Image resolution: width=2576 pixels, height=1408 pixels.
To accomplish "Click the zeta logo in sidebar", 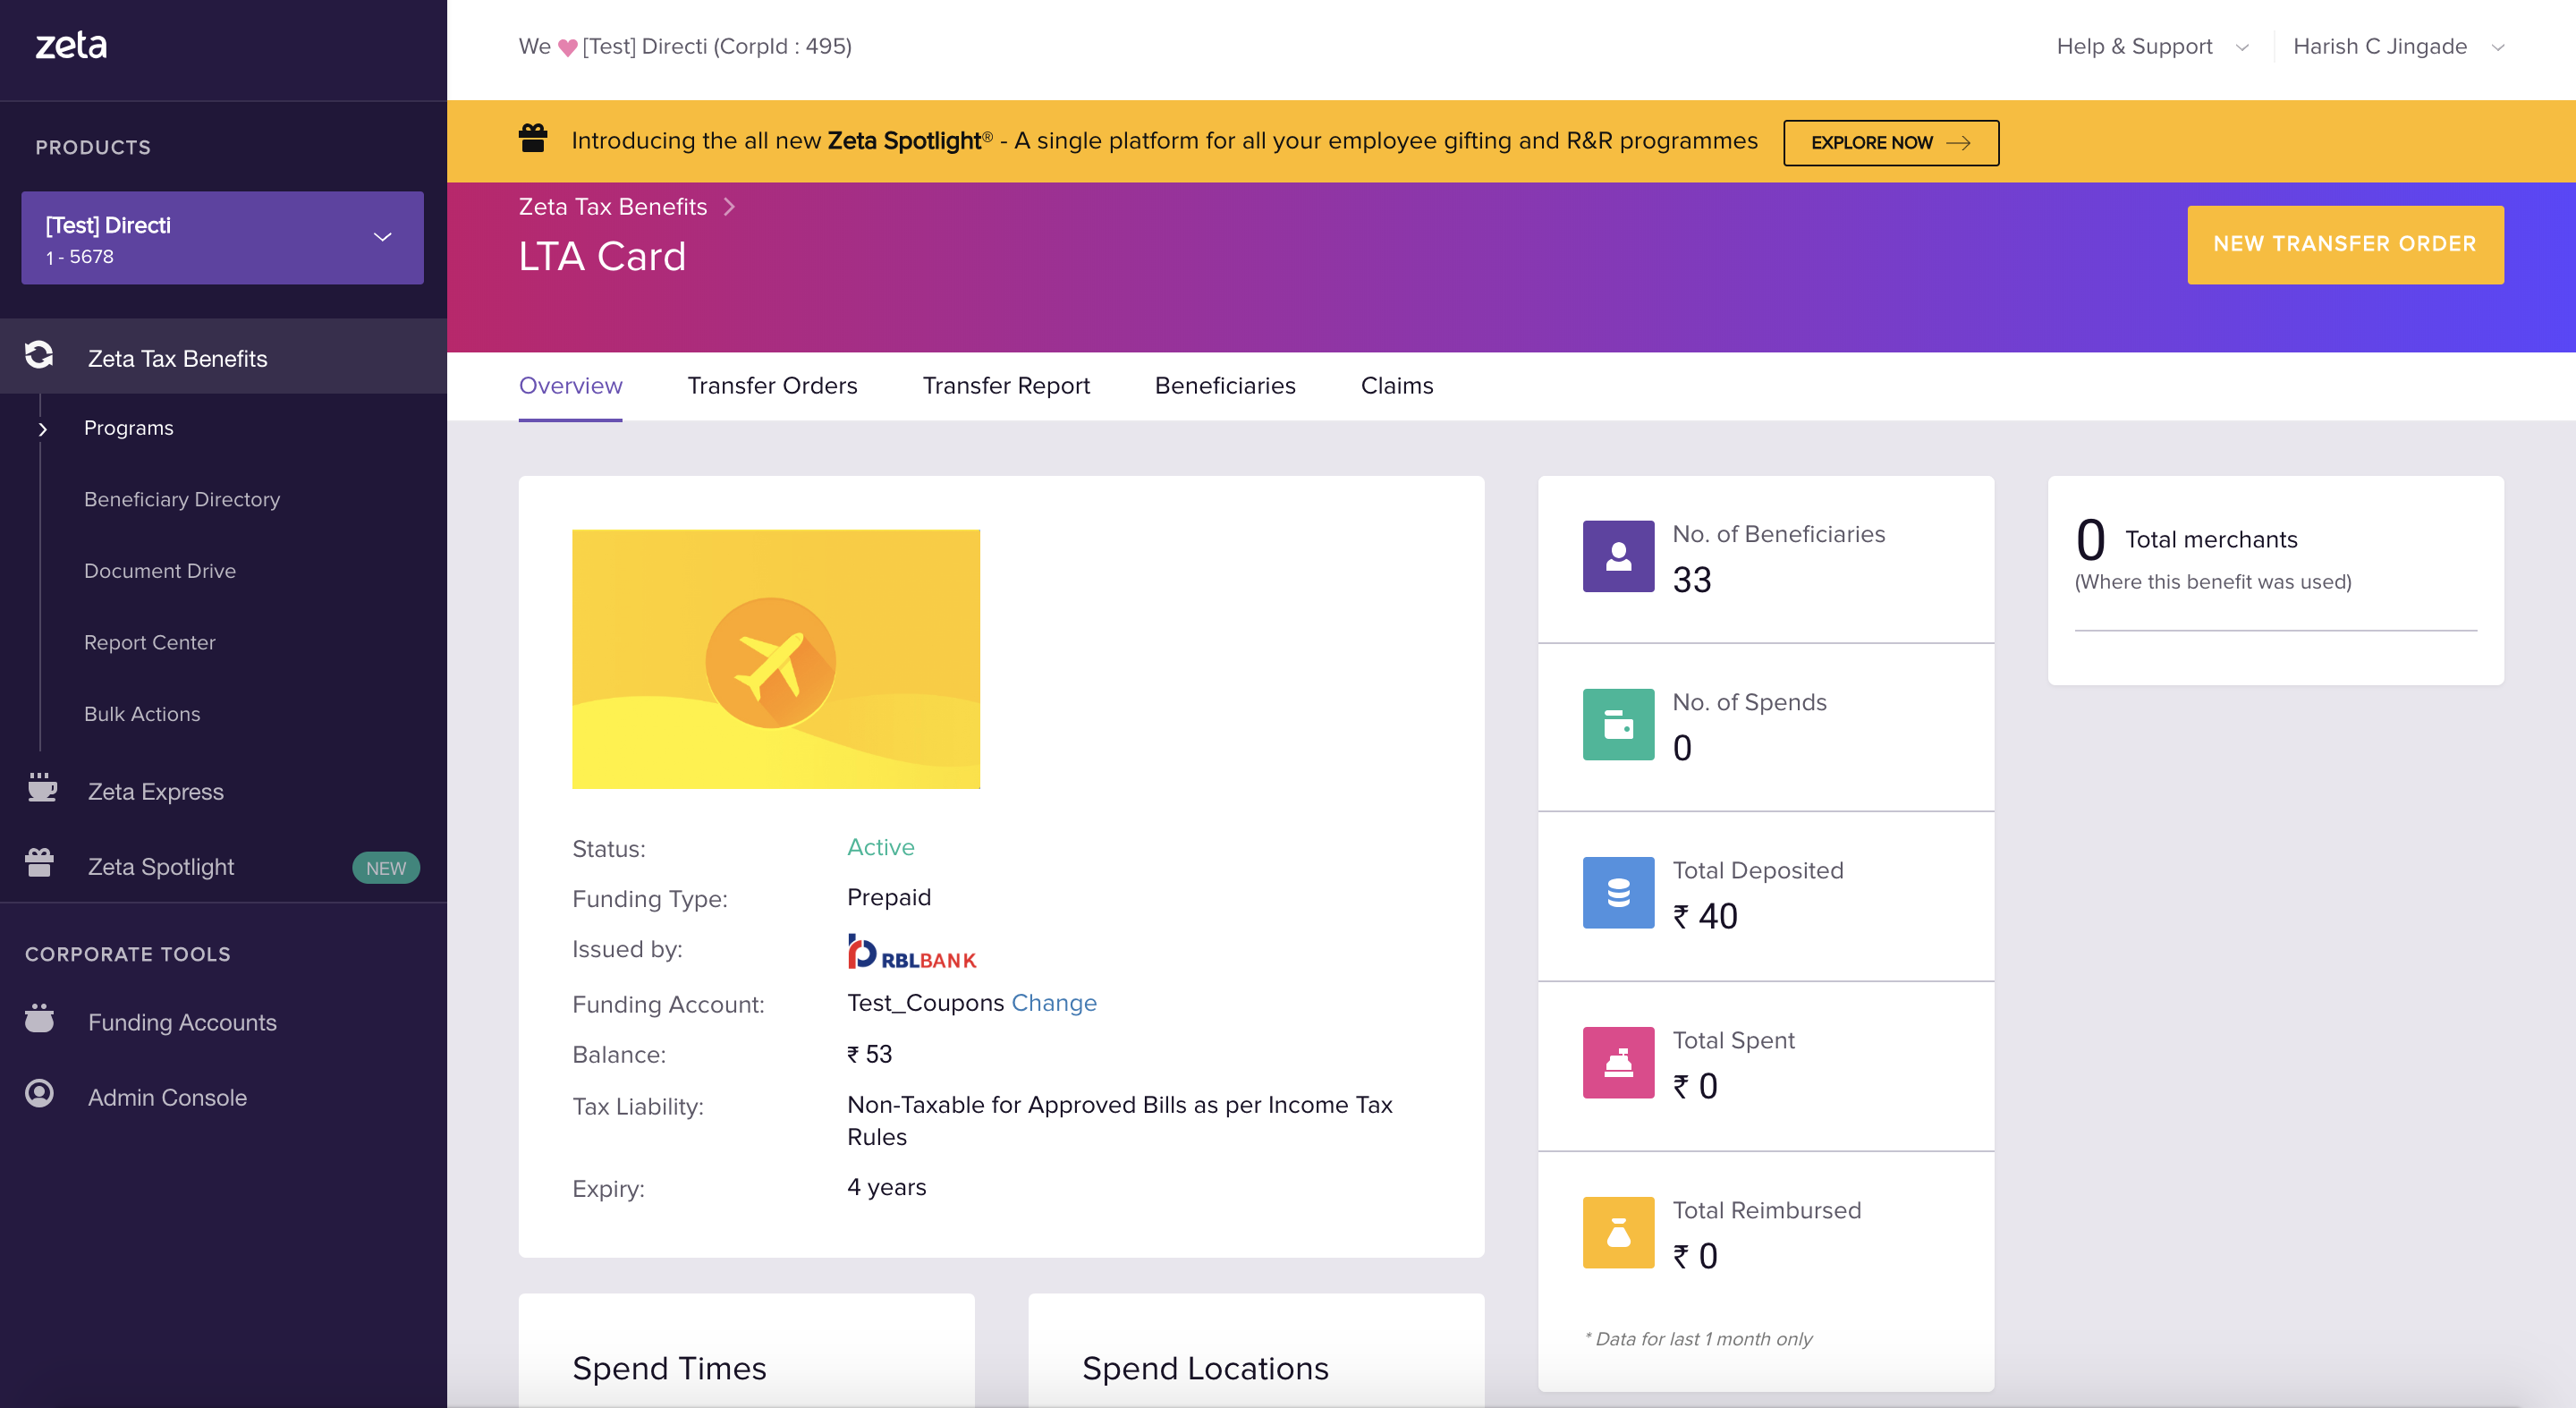I will [x=71, y=45].
